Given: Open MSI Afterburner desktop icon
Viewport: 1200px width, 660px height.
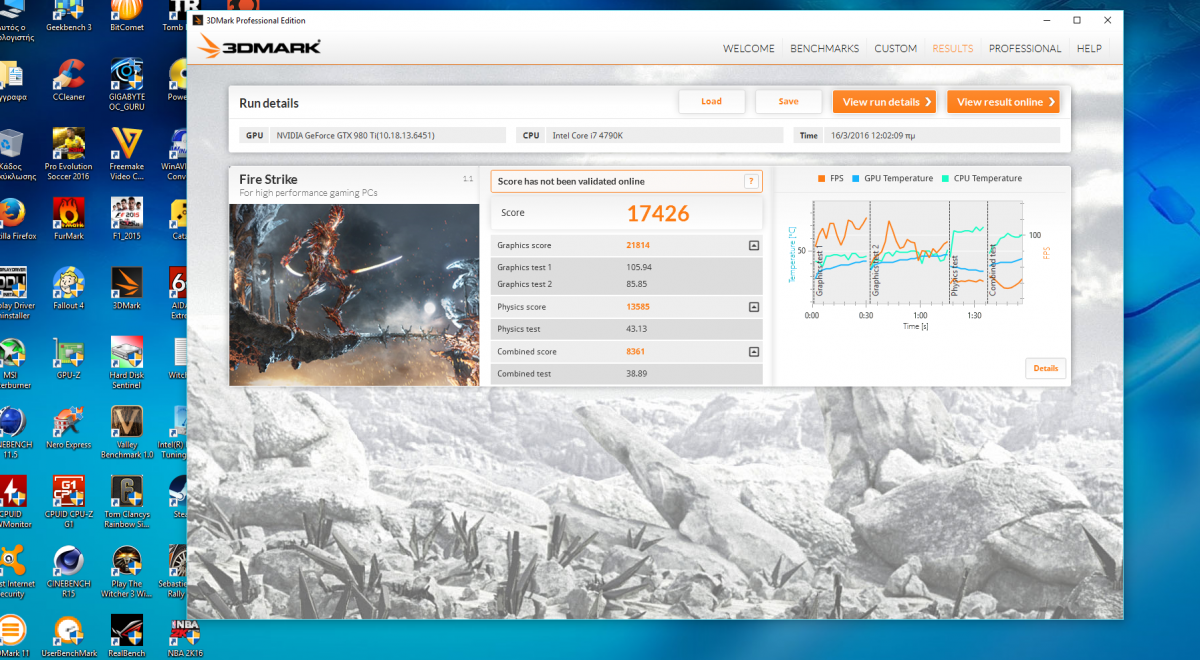Looking at the screenshot, I should (12, 362).
